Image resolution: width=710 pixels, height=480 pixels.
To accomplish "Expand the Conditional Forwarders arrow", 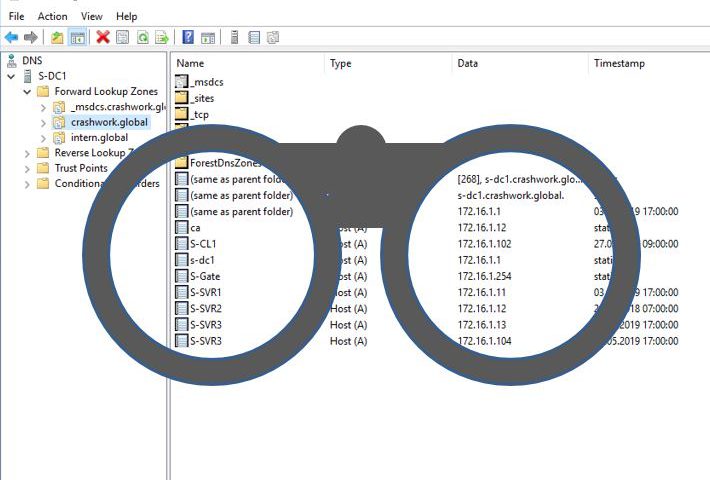I will click(27, 184).
